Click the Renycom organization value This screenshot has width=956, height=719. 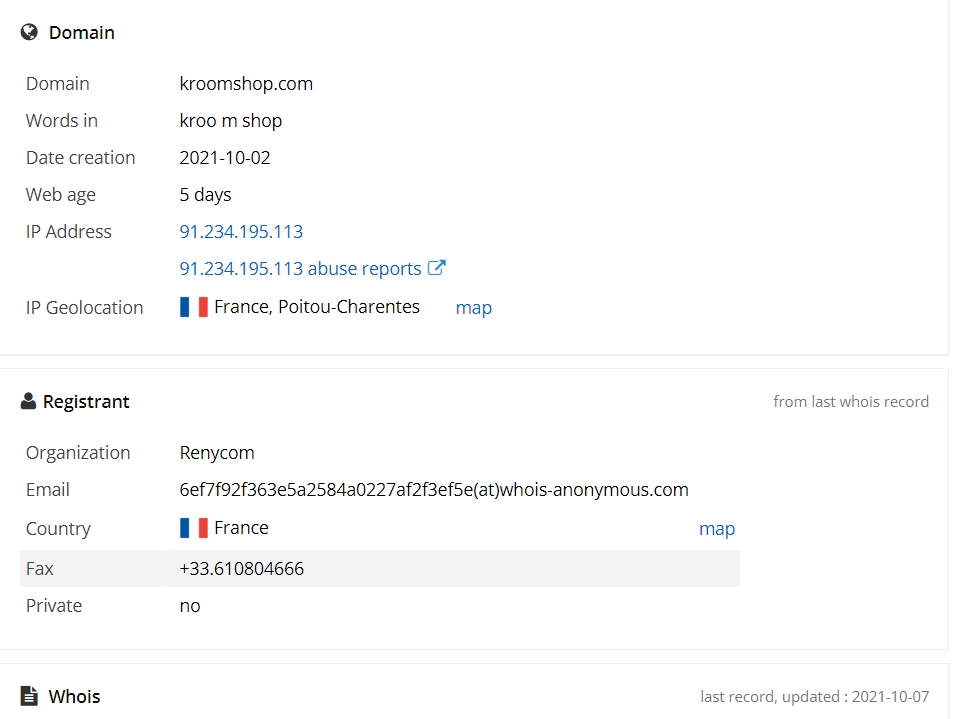click(217, 453)
